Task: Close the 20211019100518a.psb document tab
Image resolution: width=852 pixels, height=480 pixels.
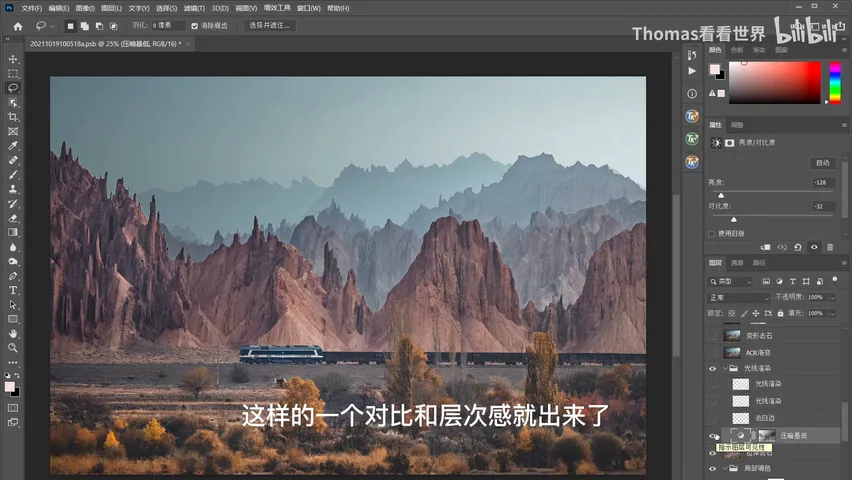Action: pos(187,44)
